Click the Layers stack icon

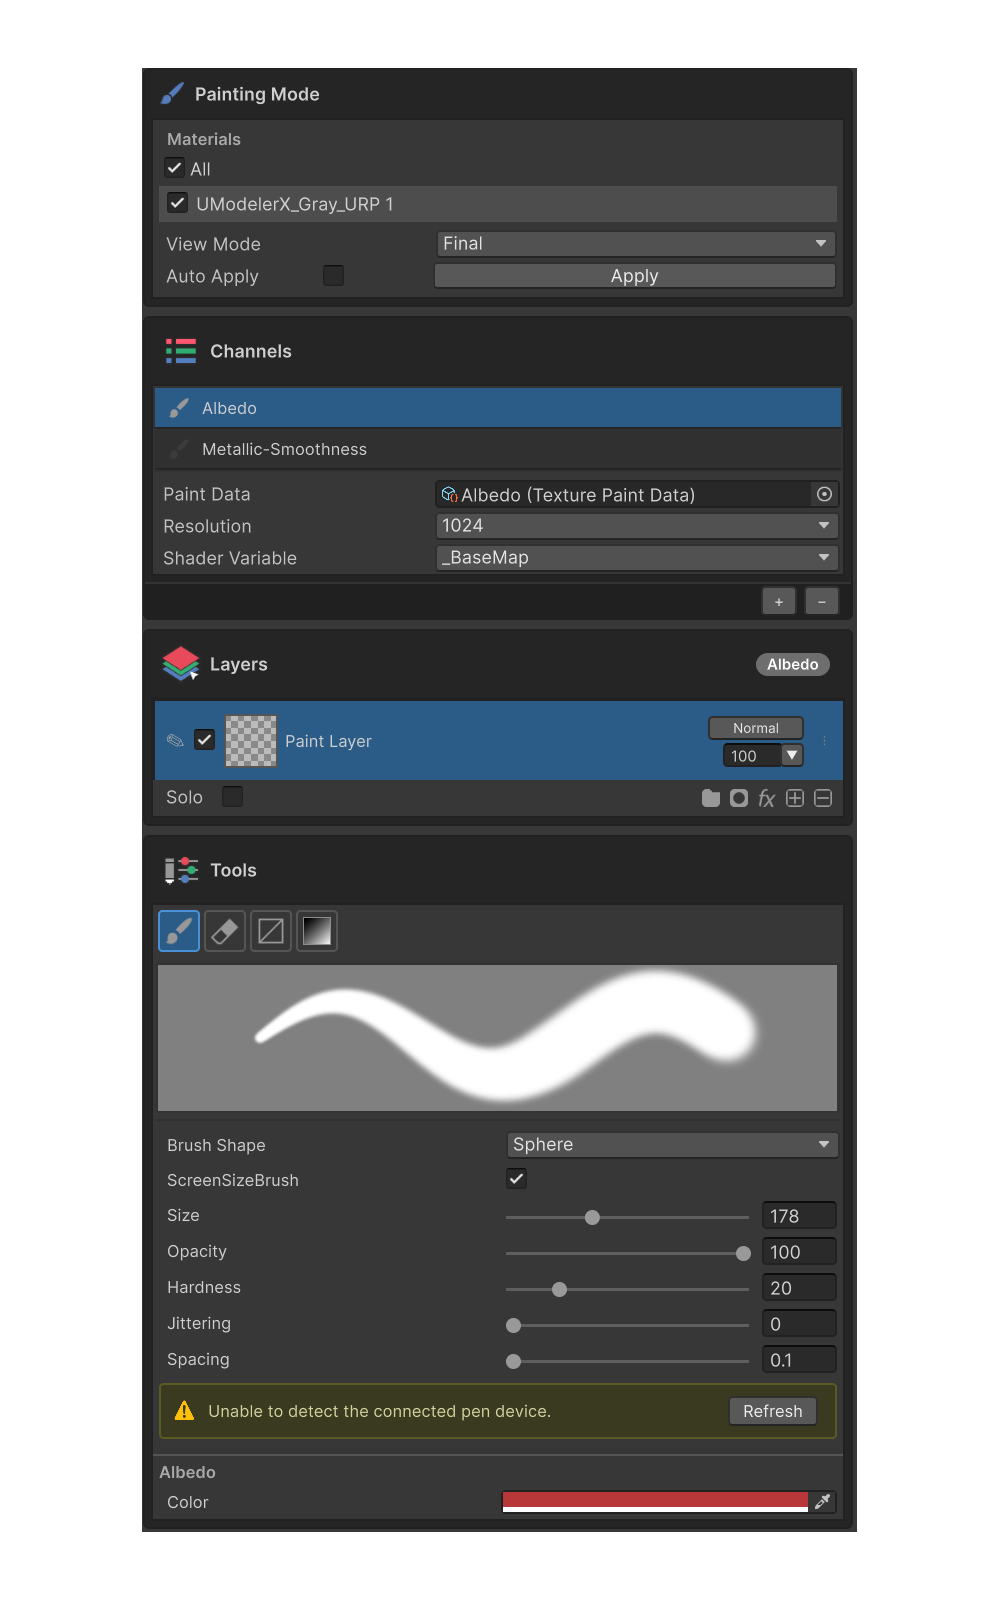coord(181,664)
